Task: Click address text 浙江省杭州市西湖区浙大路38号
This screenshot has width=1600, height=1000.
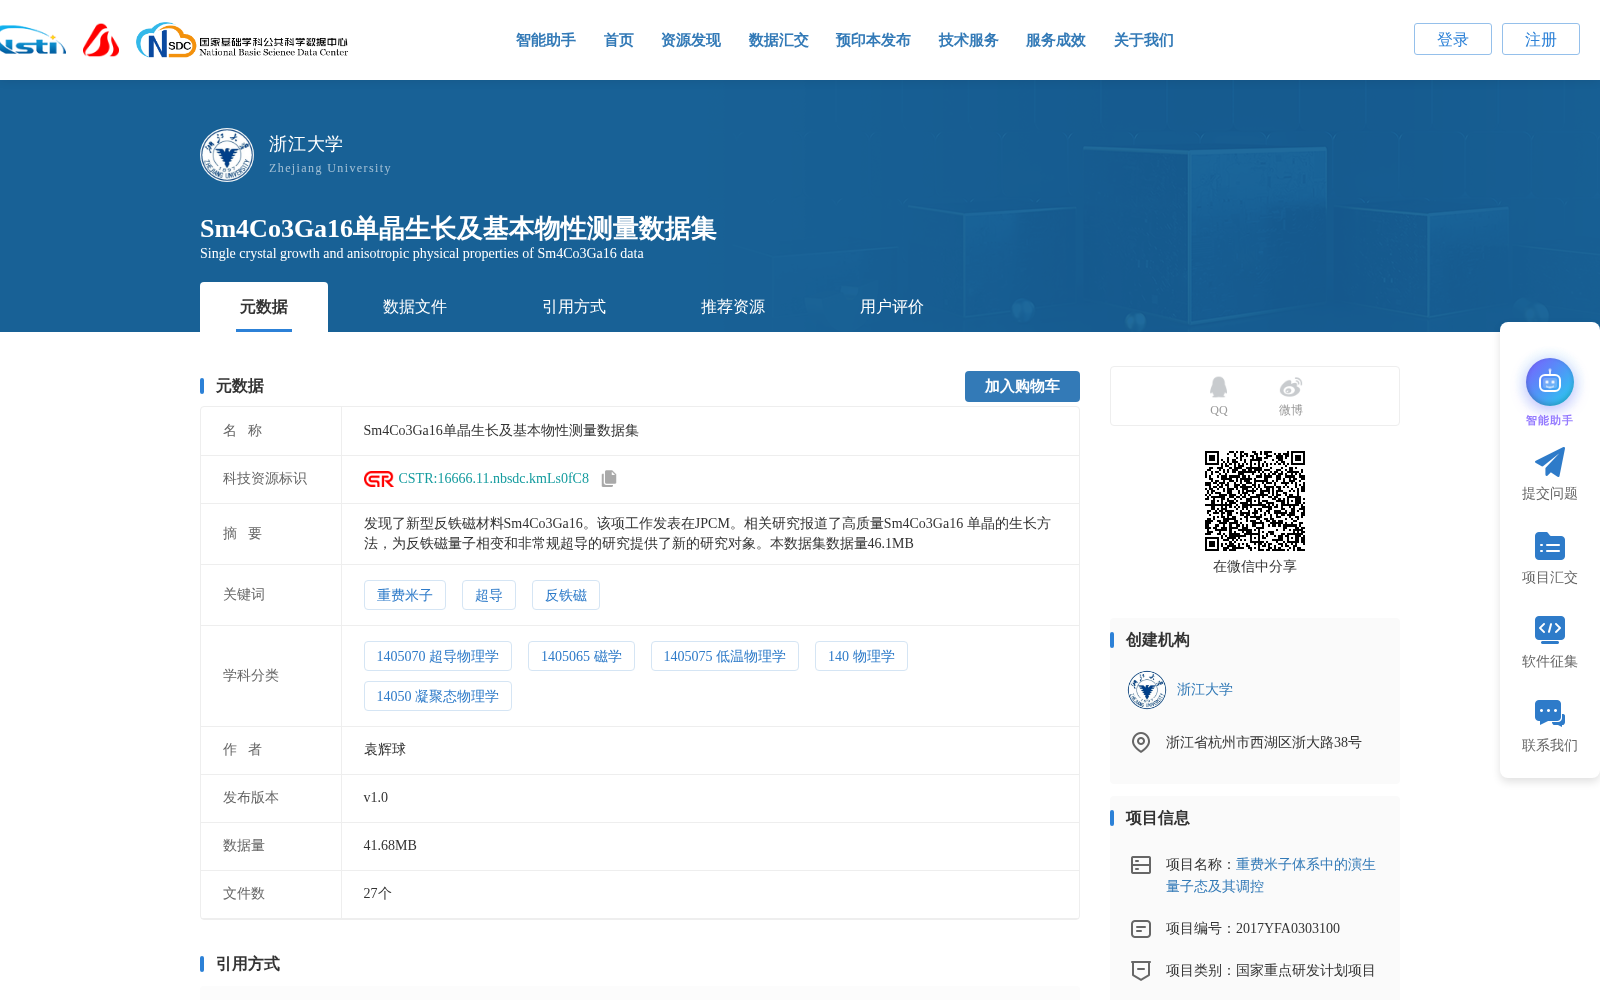Action: (1264, 742)
